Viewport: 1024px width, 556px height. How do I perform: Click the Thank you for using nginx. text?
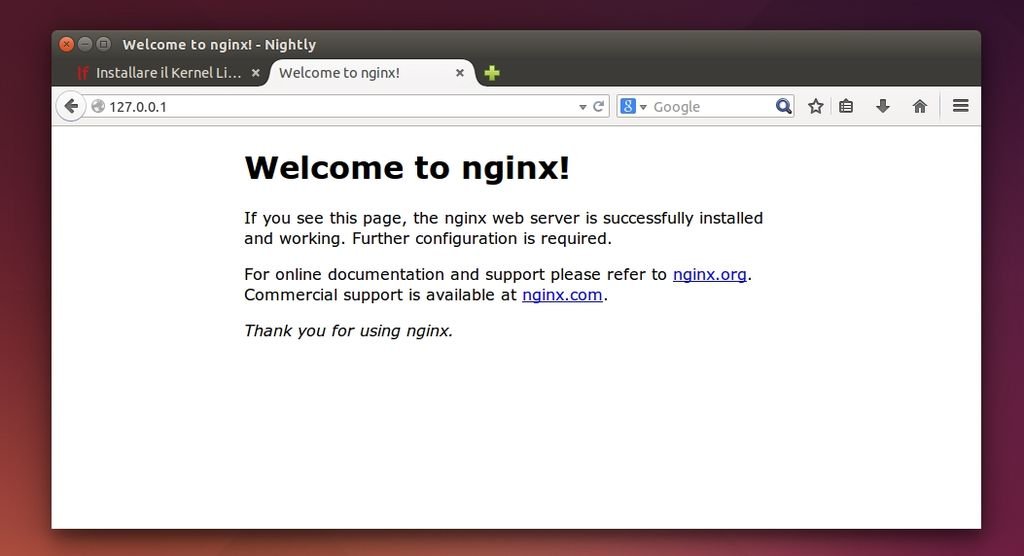coord(348,331)
